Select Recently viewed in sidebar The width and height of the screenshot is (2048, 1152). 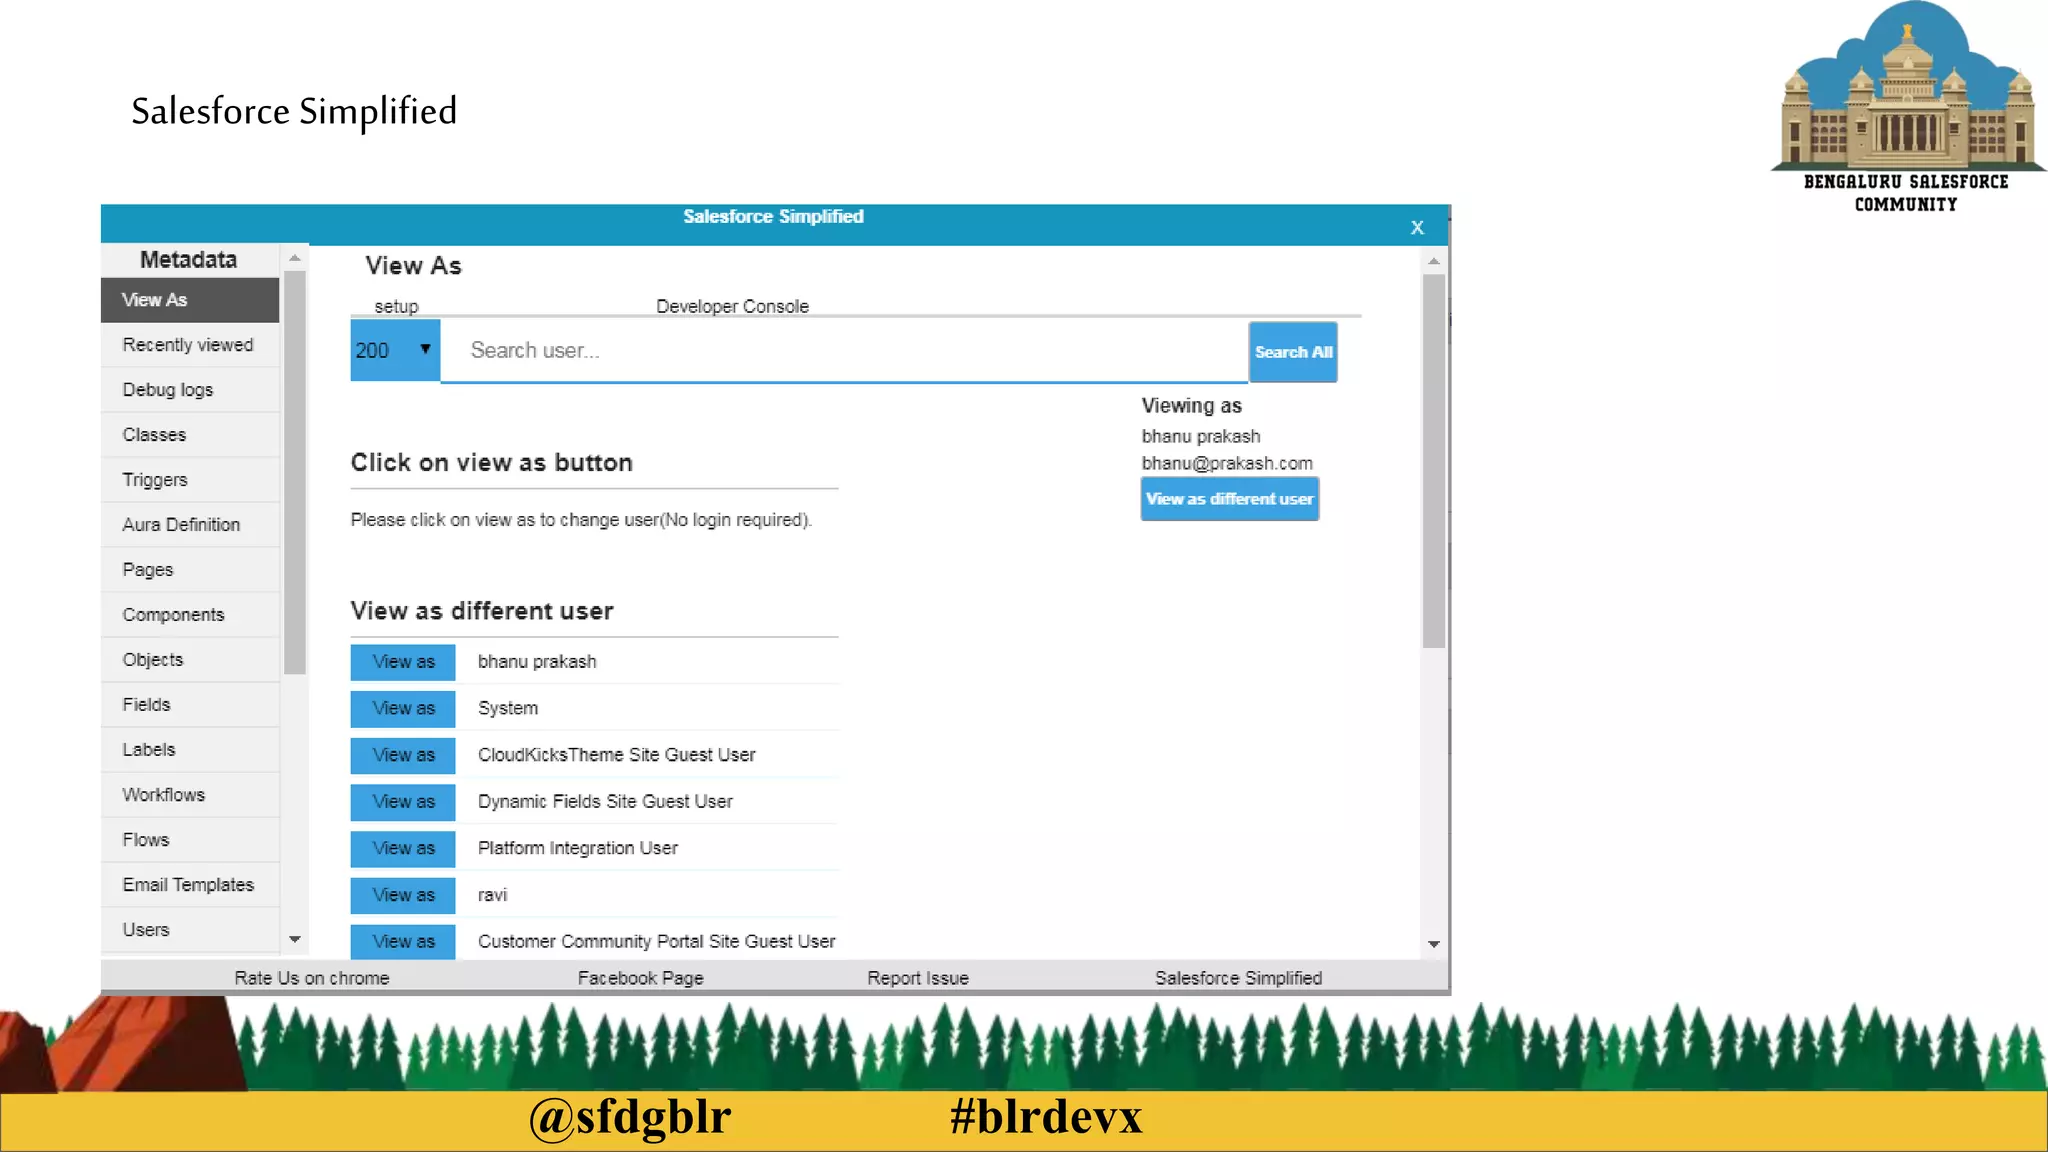coord(188,345)
